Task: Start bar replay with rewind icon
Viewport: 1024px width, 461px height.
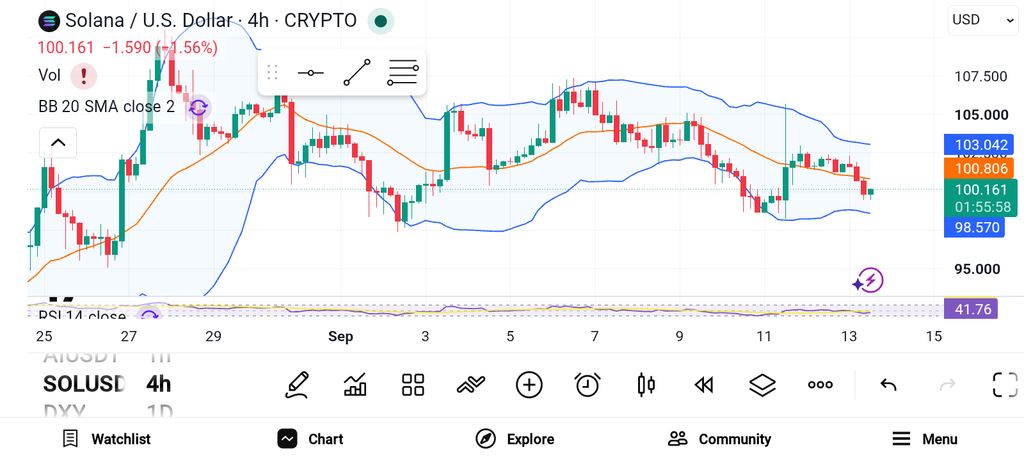Action: [x=703, y=385]
